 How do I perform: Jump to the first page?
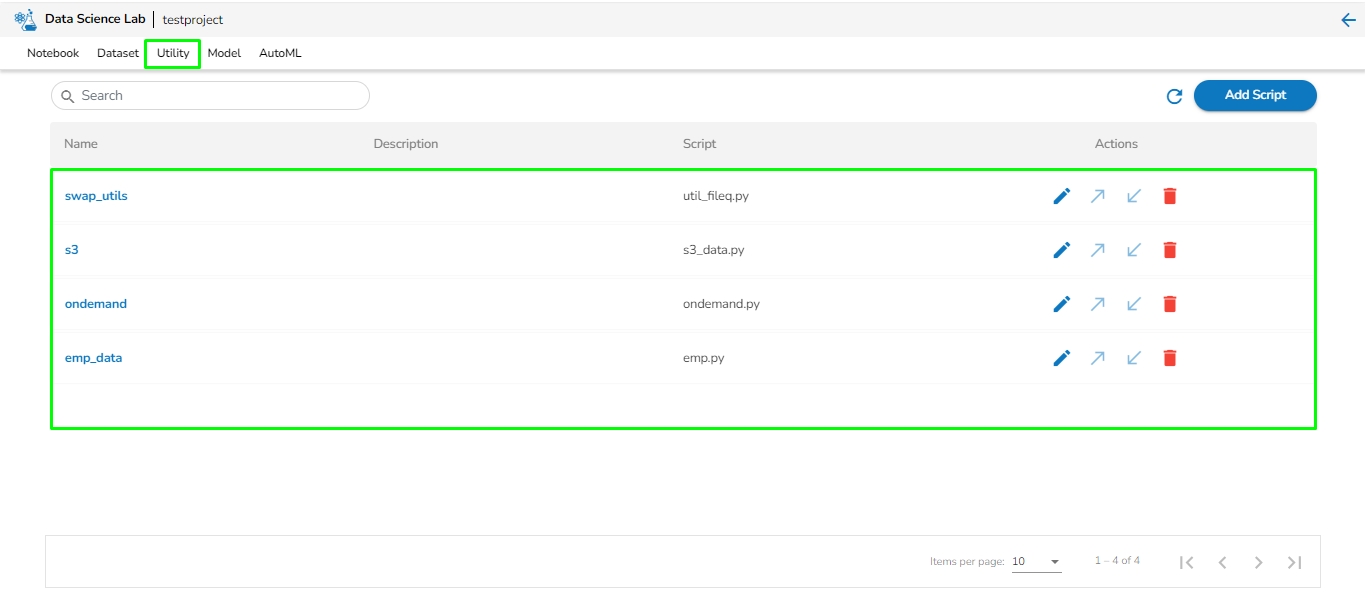[x=1187, y=562]
